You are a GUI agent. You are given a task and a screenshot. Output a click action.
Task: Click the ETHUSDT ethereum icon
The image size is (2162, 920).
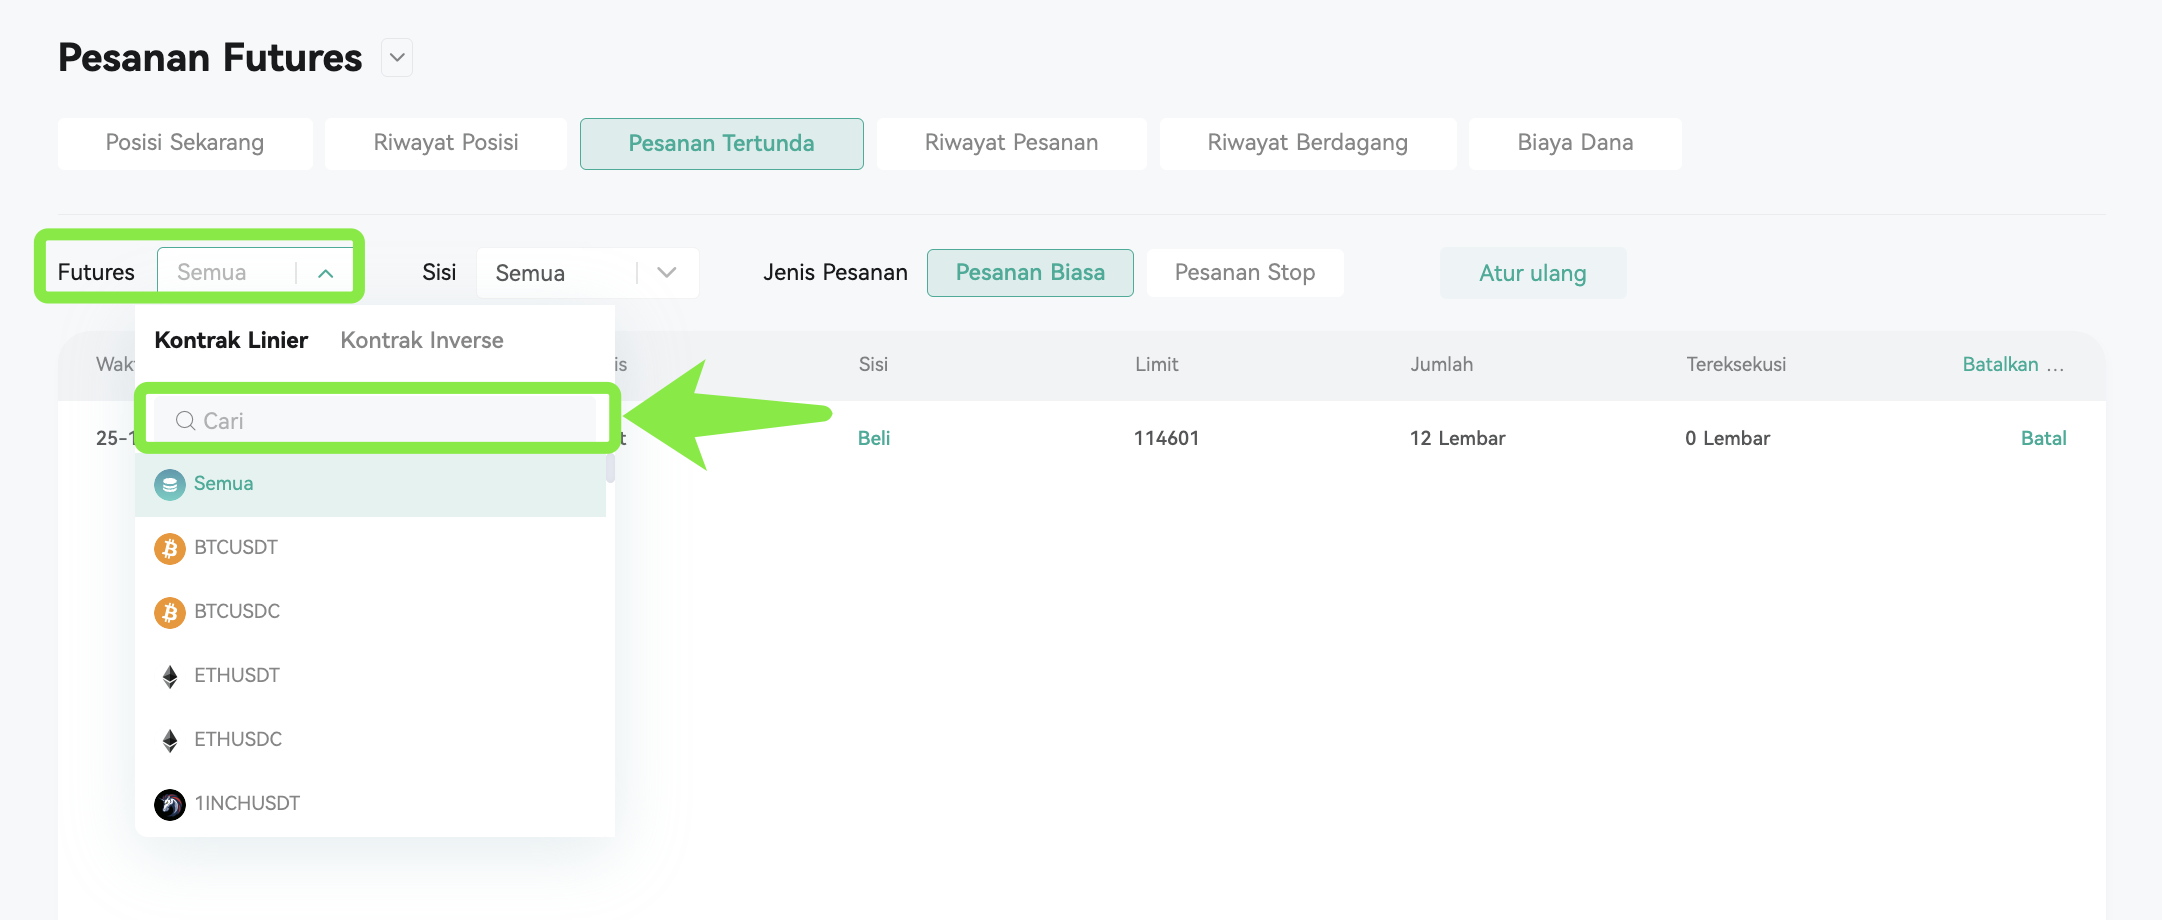[170, 677]
